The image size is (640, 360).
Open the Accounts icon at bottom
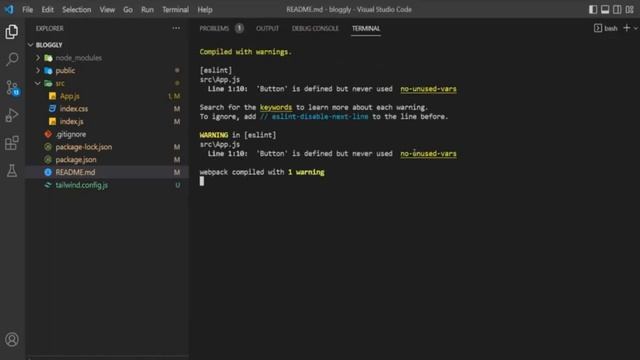click(x=12, y=339)
